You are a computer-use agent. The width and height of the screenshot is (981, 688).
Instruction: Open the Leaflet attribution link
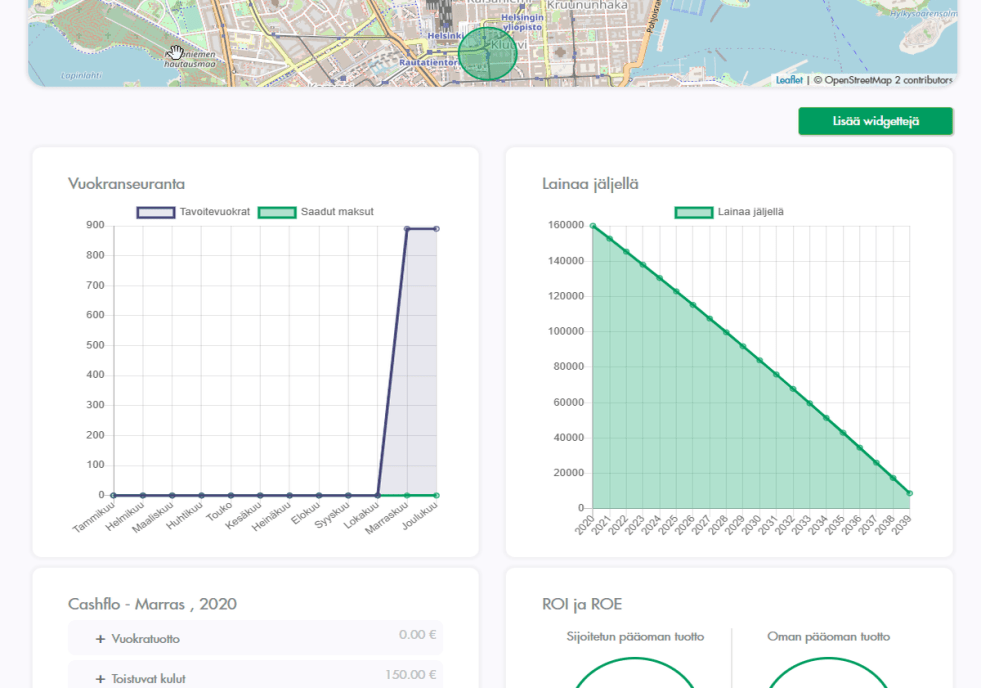(789, 80)
